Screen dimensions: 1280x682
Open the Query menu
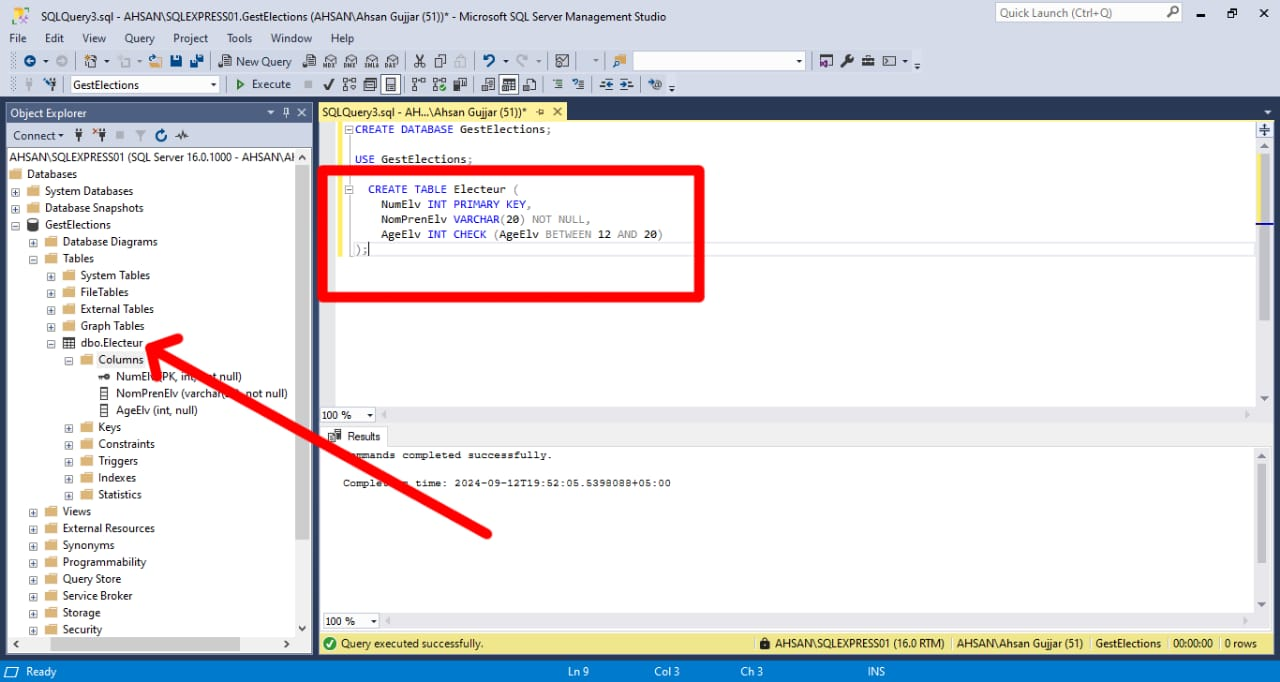coord(139,38)
